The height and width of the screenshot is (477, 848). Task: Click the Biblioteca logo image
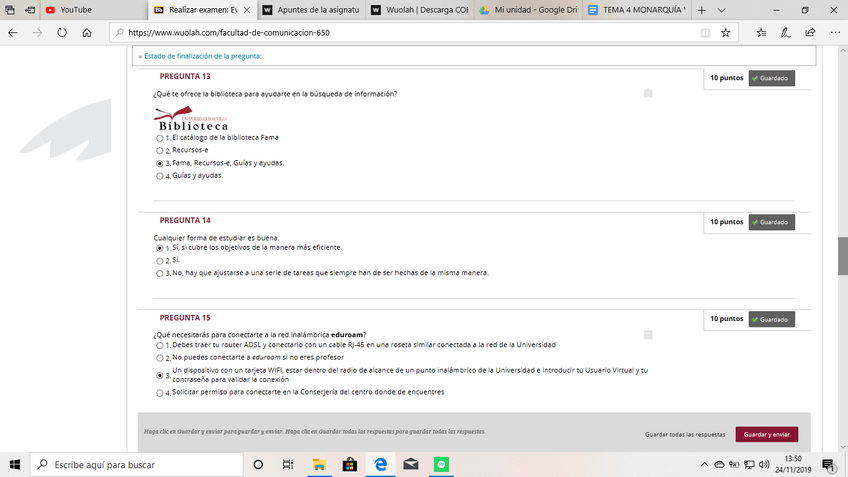pyautogui.click(x=191, y=118)
